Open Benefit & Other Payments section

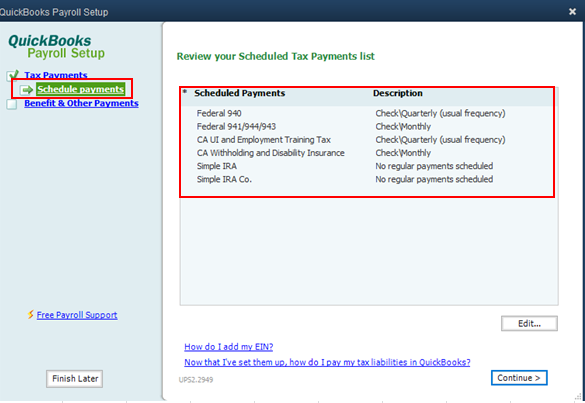tap(81, 103)
